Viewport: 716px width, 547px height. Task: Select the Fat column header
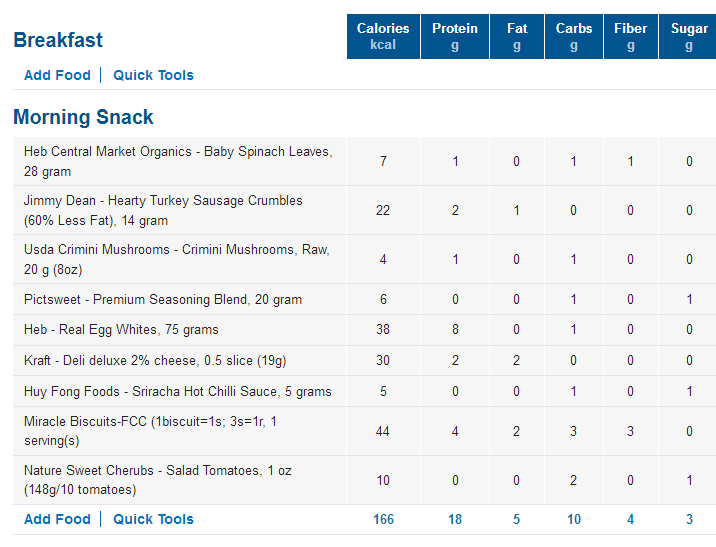click(x=517, y=37)
